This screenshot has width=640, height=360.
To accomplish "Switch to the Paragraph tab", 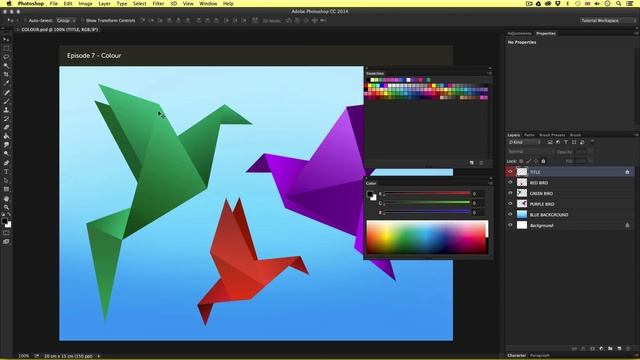I will [x=540, y=356].
